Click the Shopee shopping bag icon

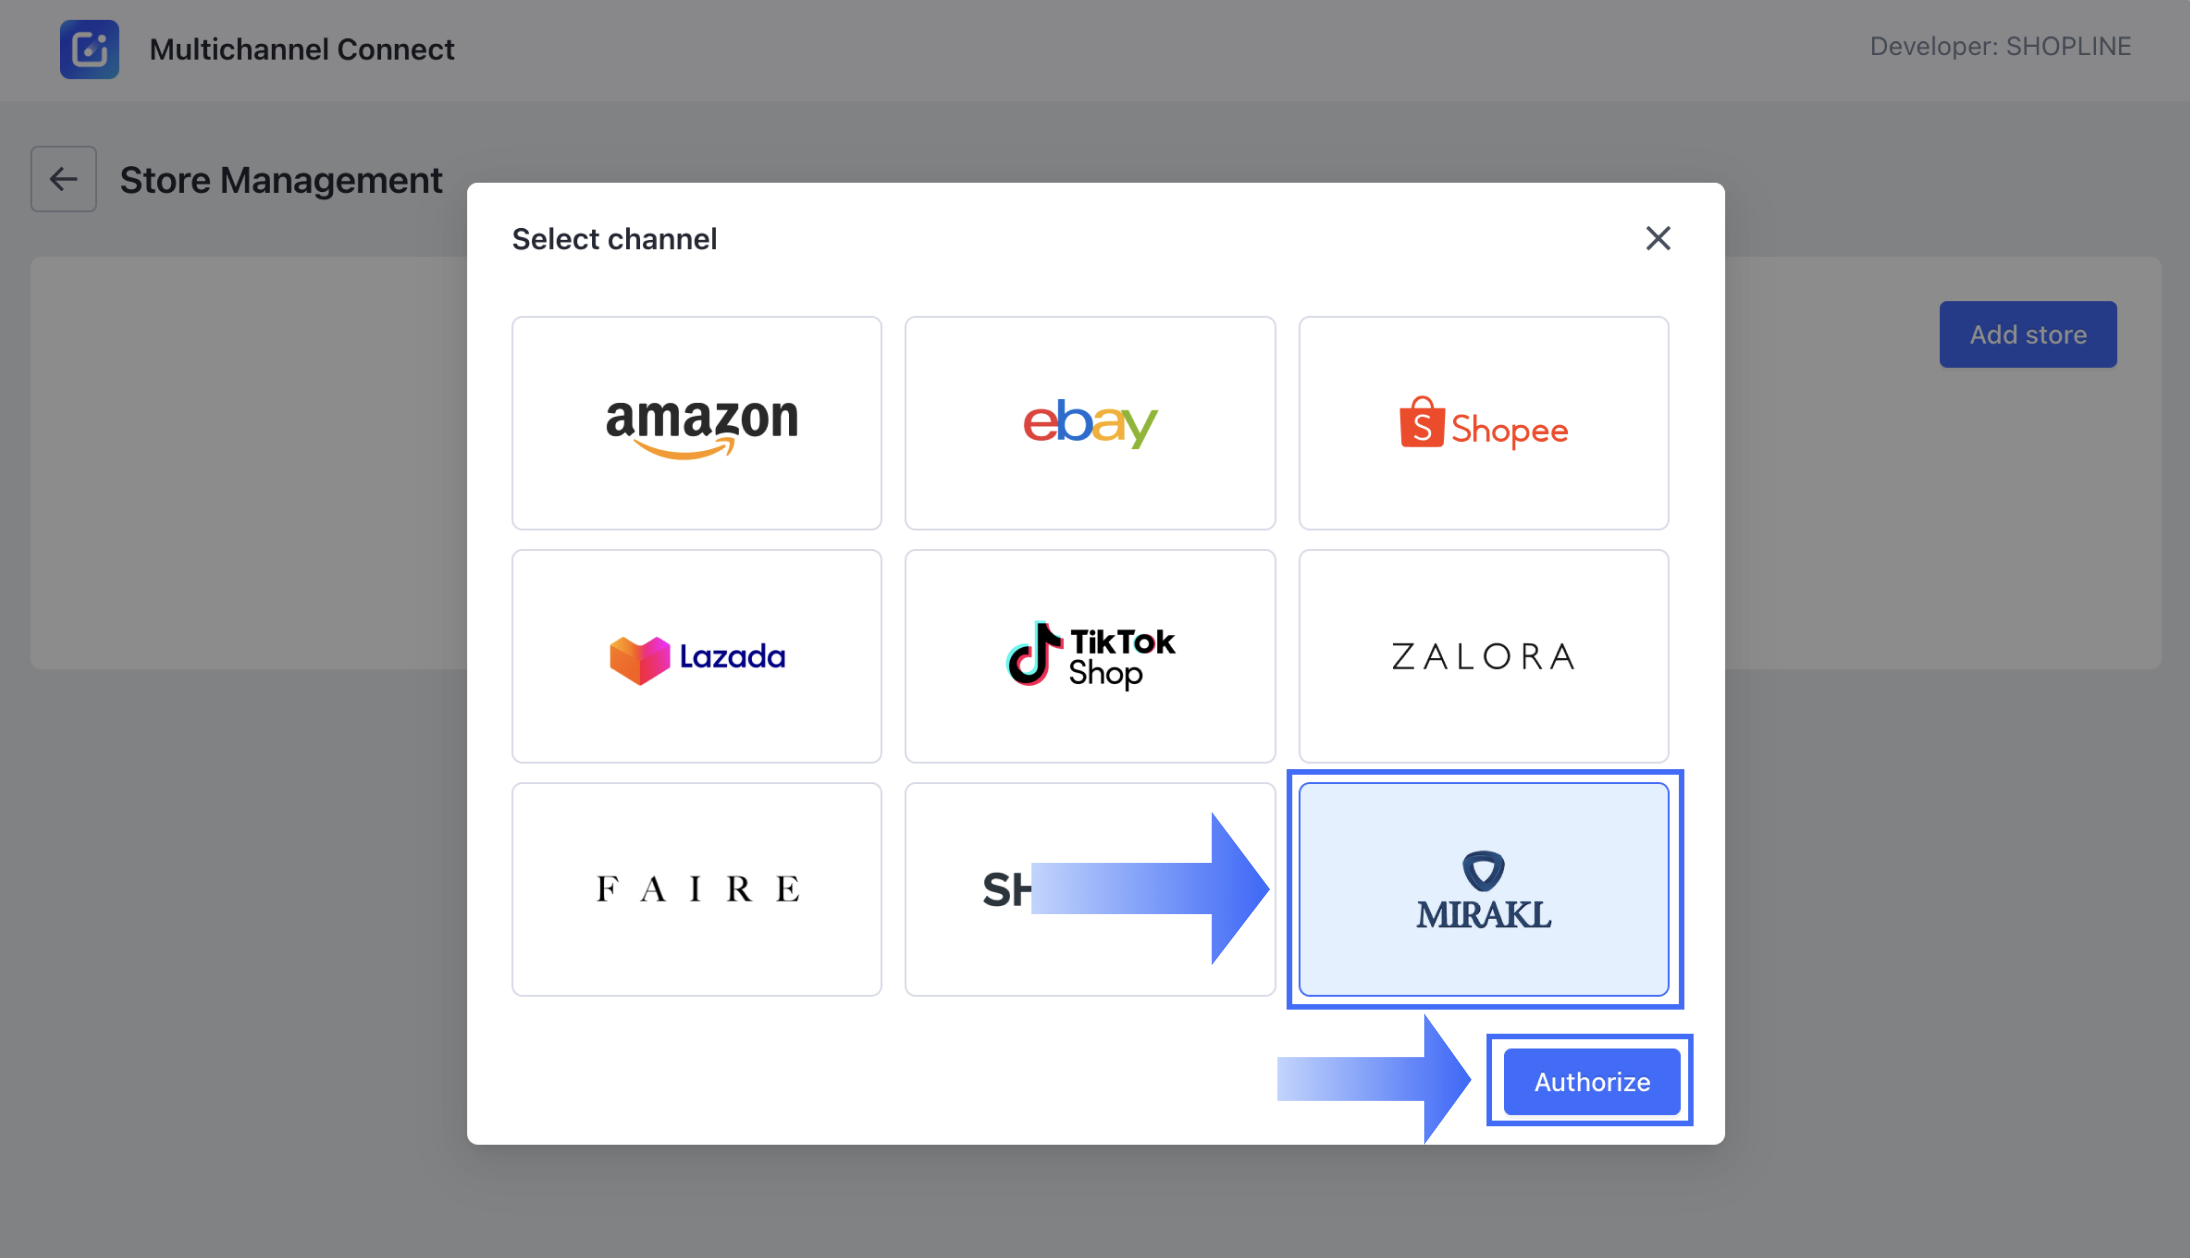click(1421, 422)
